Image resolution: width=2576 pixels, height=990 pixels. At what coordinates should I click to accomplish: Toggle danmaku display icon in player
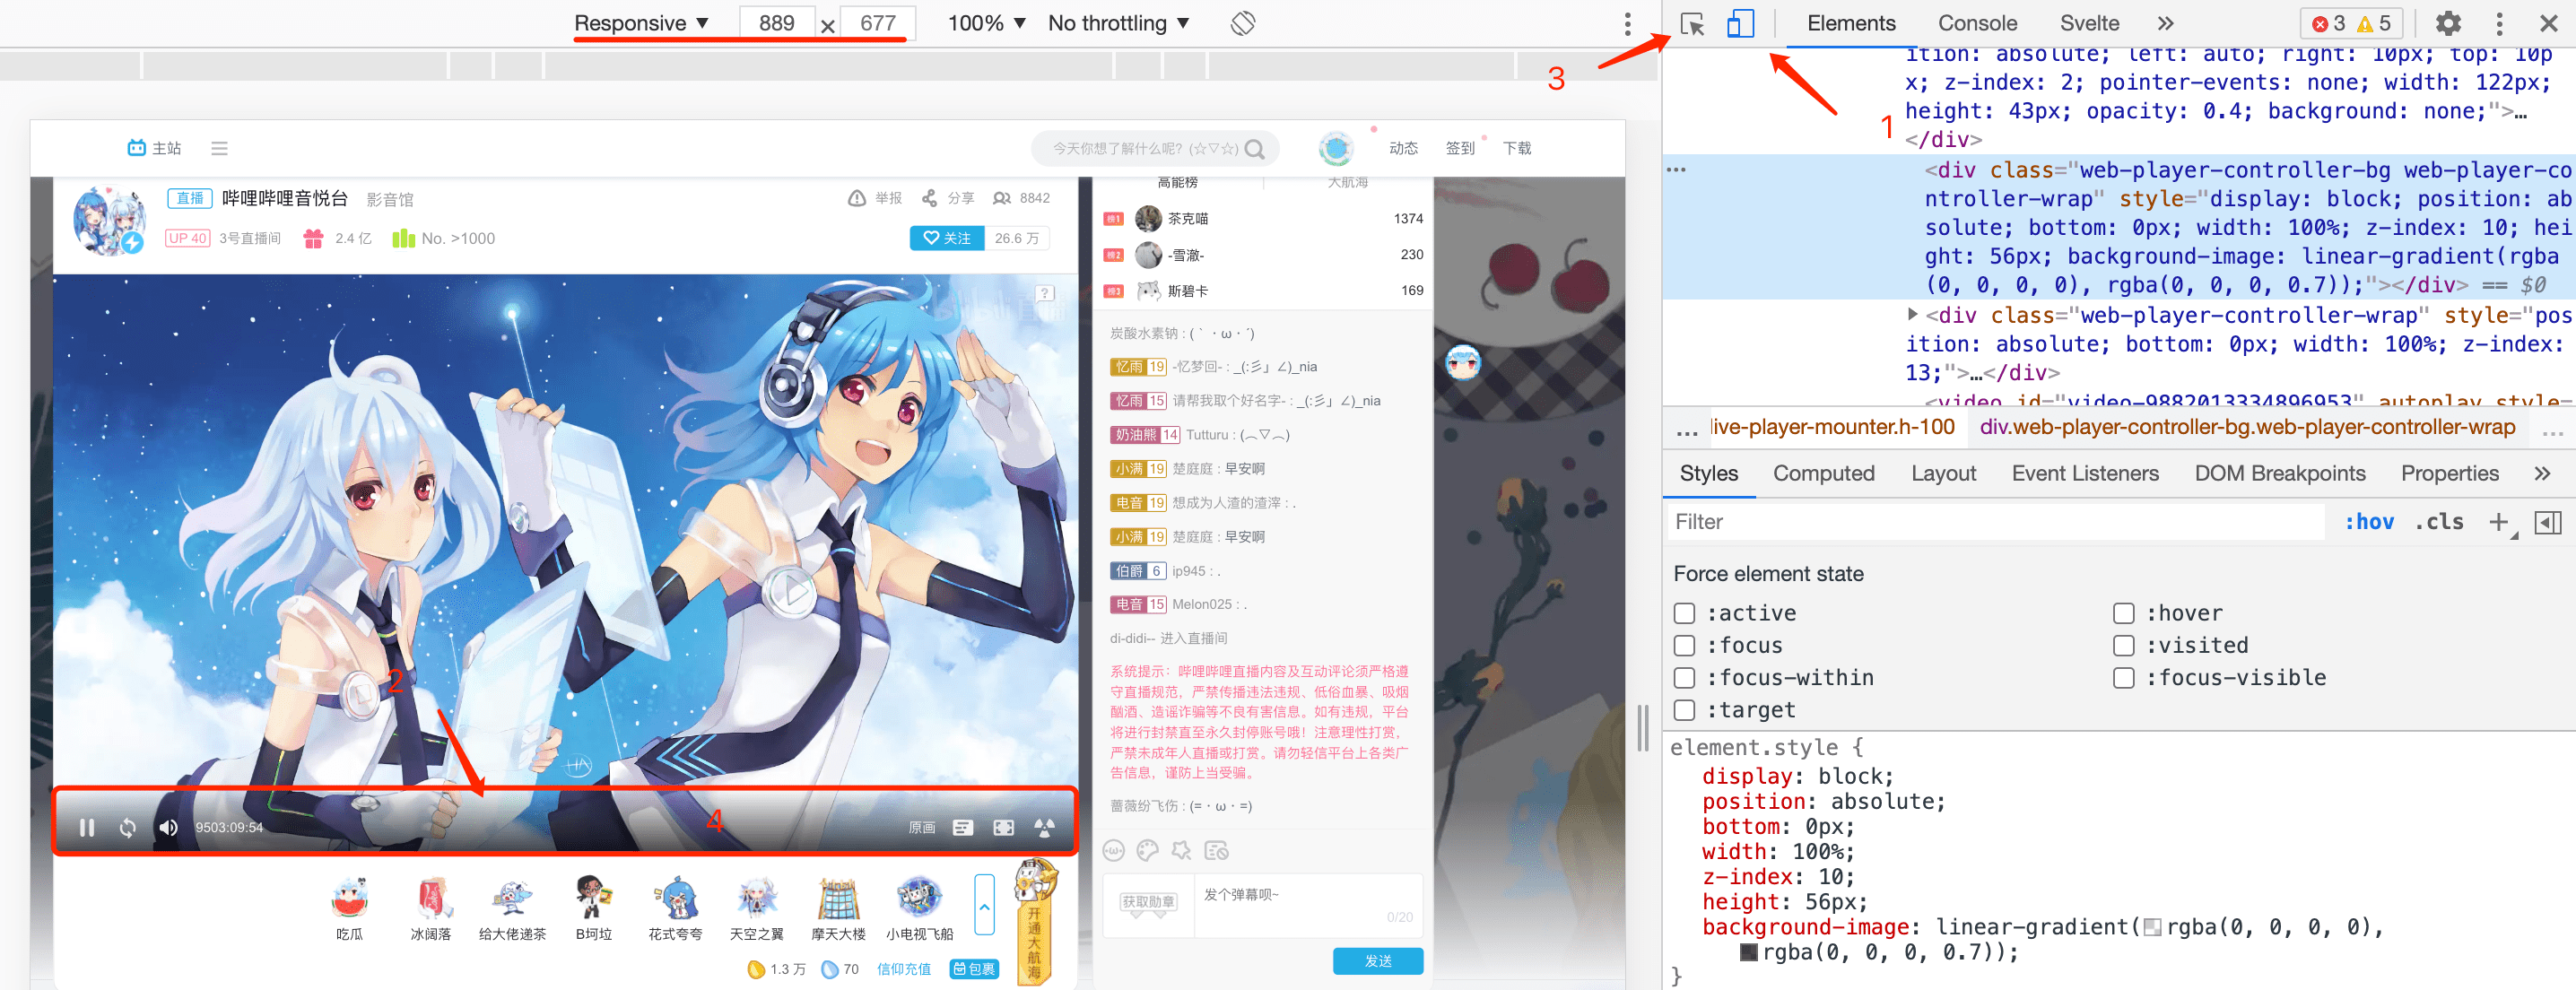[x=963, y=827]
